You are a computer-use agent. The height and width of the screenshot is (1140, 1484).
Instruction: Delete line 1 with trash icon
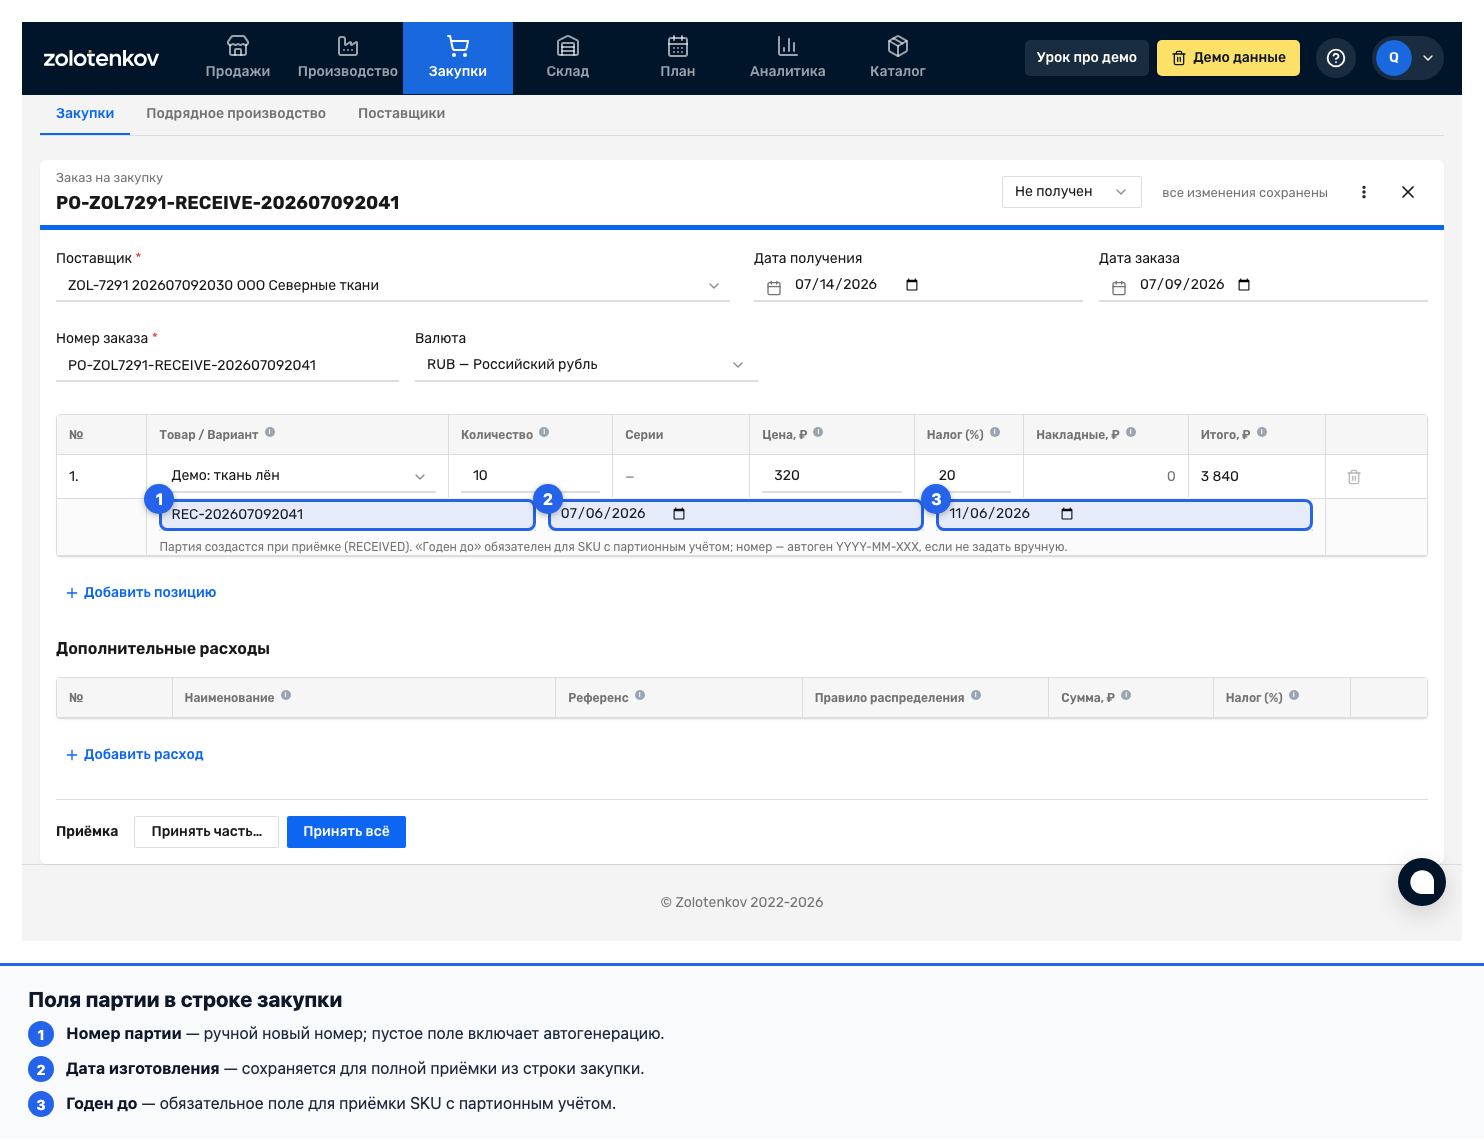click(1354, 477)
